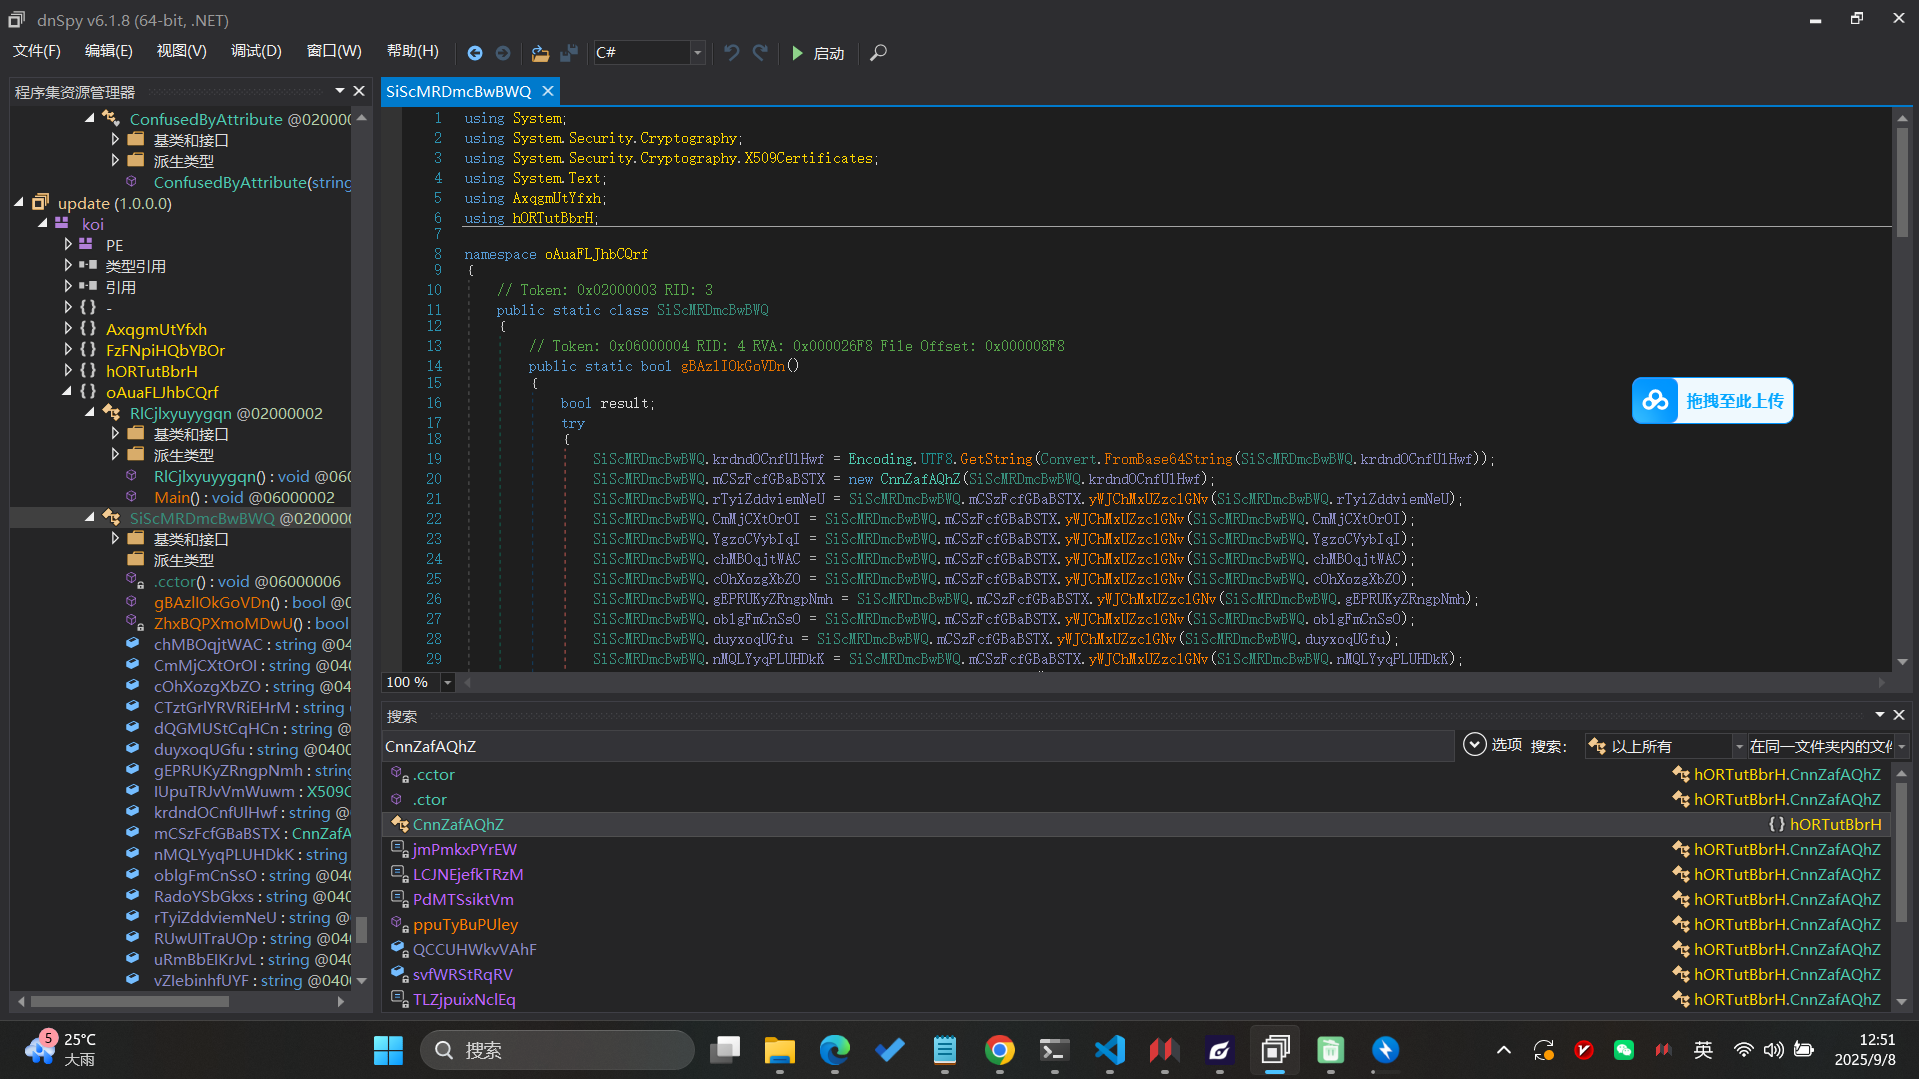Click the Windows Start button
1919x1079 pixels.
pyautogui.click(x=388, y=1050)
